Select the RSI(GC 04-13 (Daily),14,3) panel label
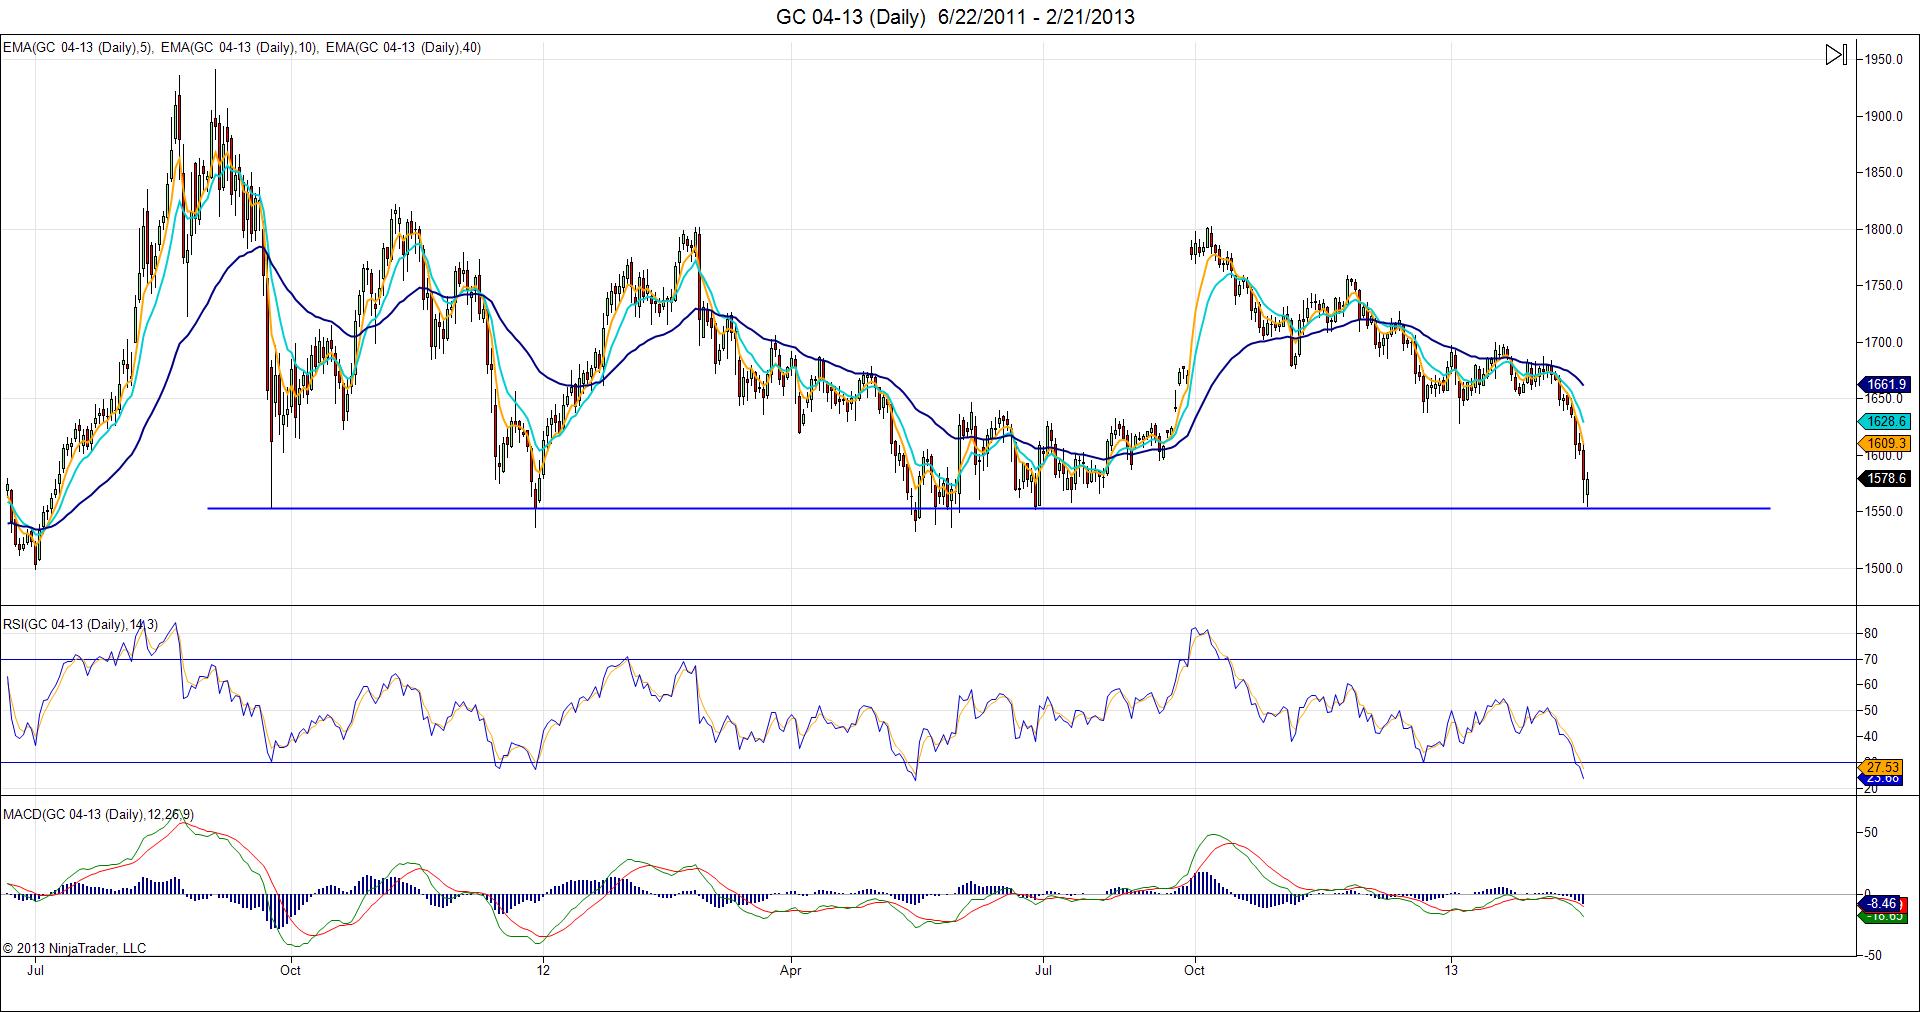 81,624
